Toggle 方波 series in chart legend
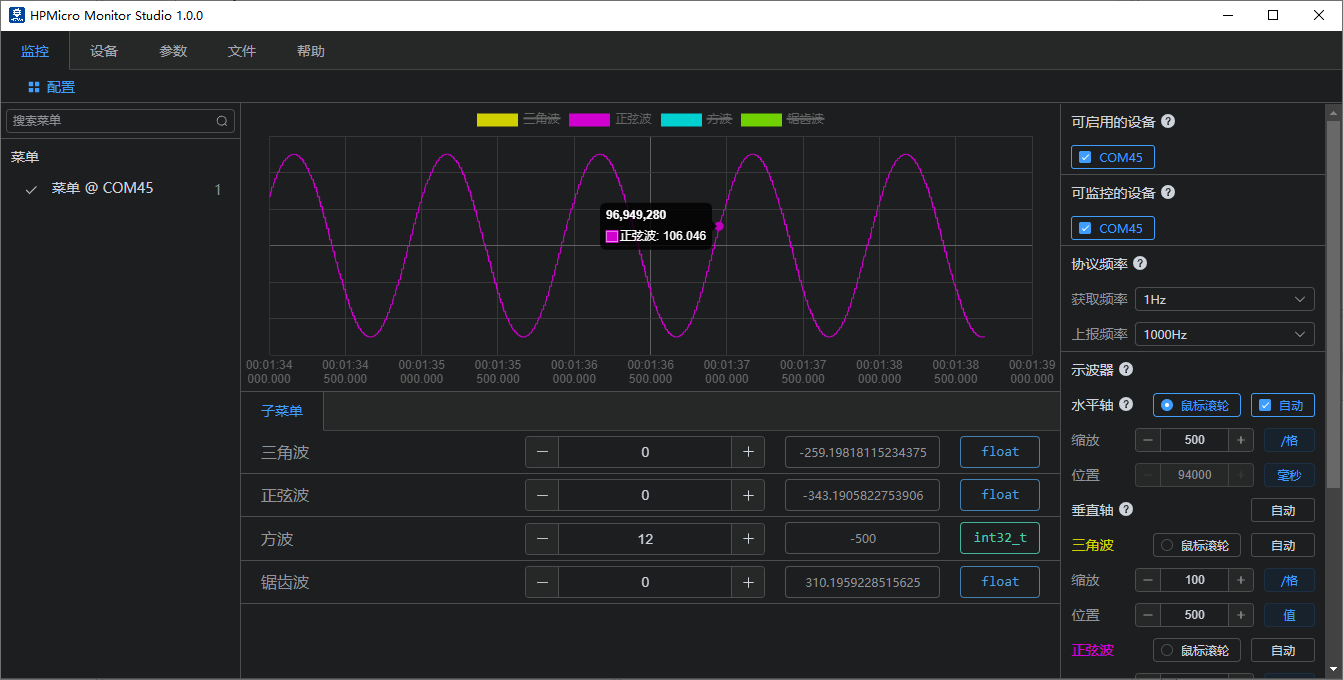 (697, 119)
